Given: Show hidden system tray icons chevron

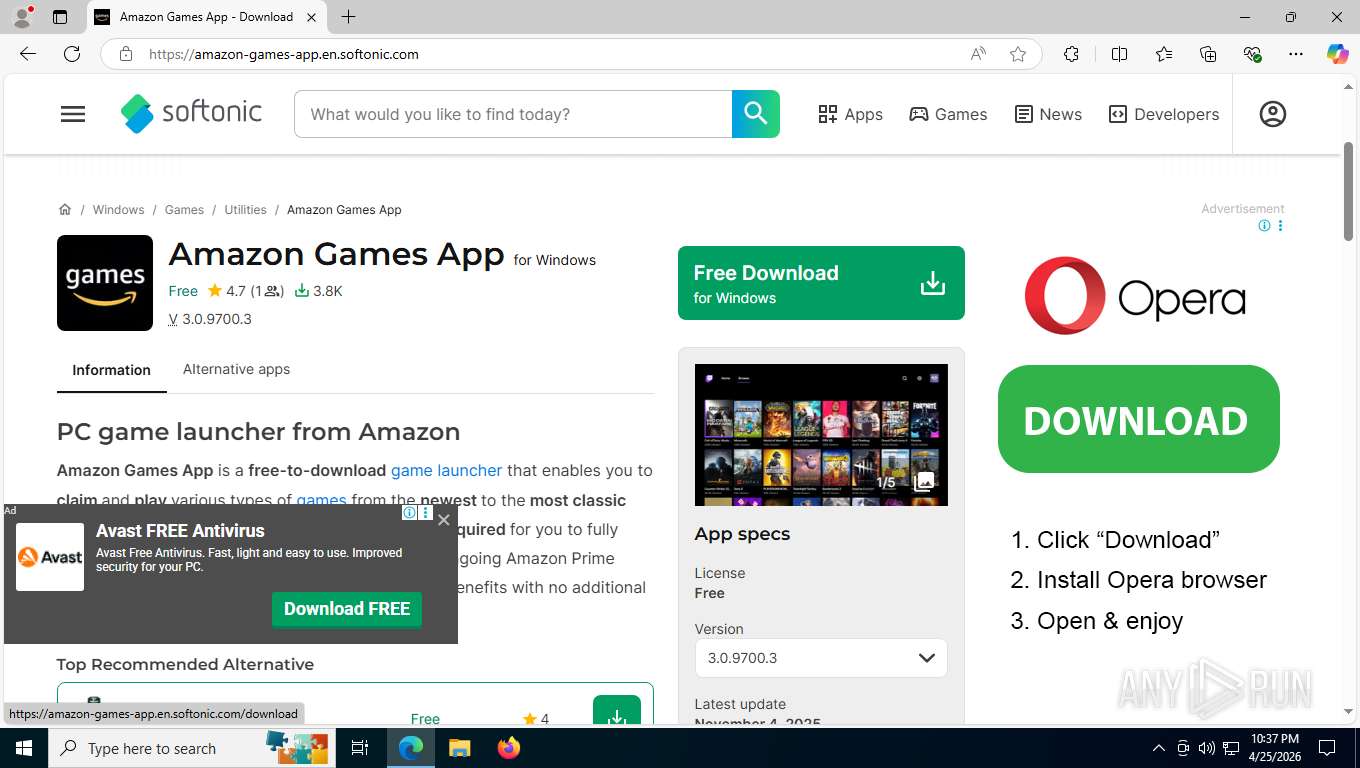Looking at the screenshot, I should (1159, 748).
